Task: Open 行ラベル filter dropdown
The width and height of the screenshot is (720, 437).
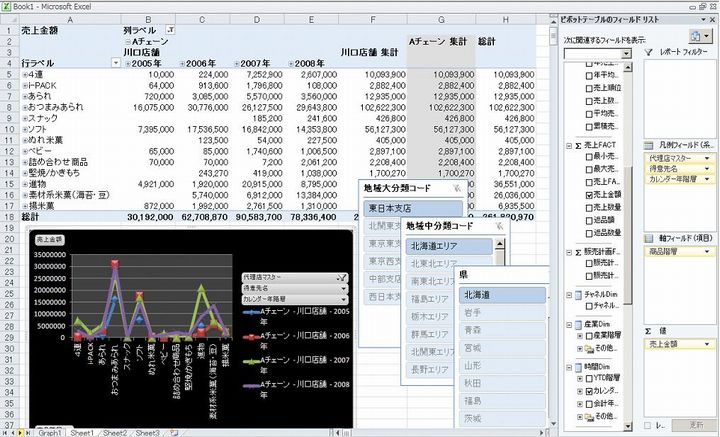Action: [116, 63]
